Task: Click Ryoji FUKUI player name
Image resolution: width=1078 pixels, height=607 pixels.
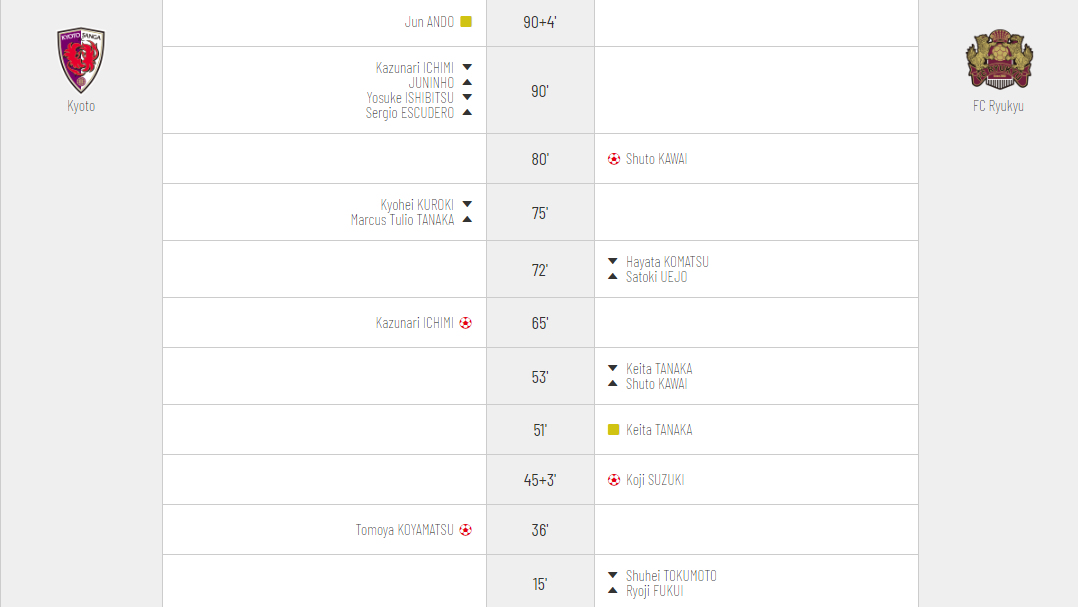Action: (x=655, y=591)
